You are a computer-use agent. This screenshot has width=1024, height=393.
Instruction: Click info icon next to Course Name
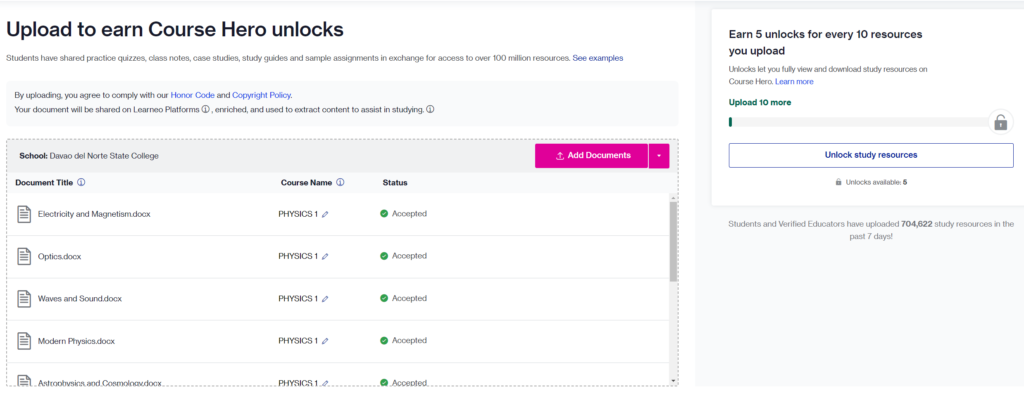tap(340, 182)
